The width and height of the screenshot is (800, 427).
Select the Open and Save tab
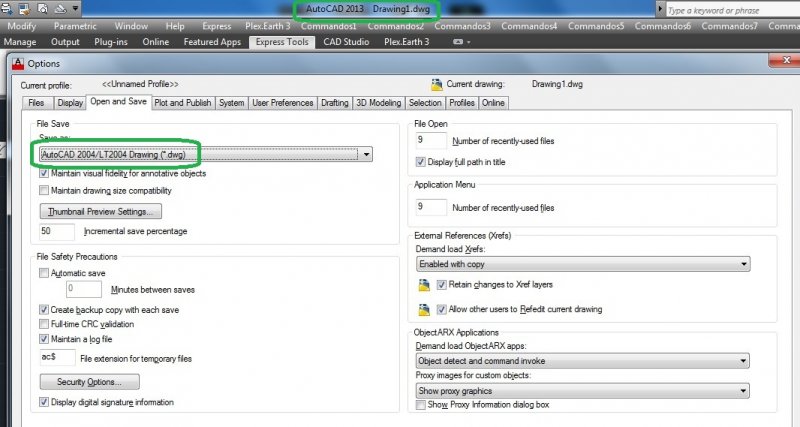[118, 102]
